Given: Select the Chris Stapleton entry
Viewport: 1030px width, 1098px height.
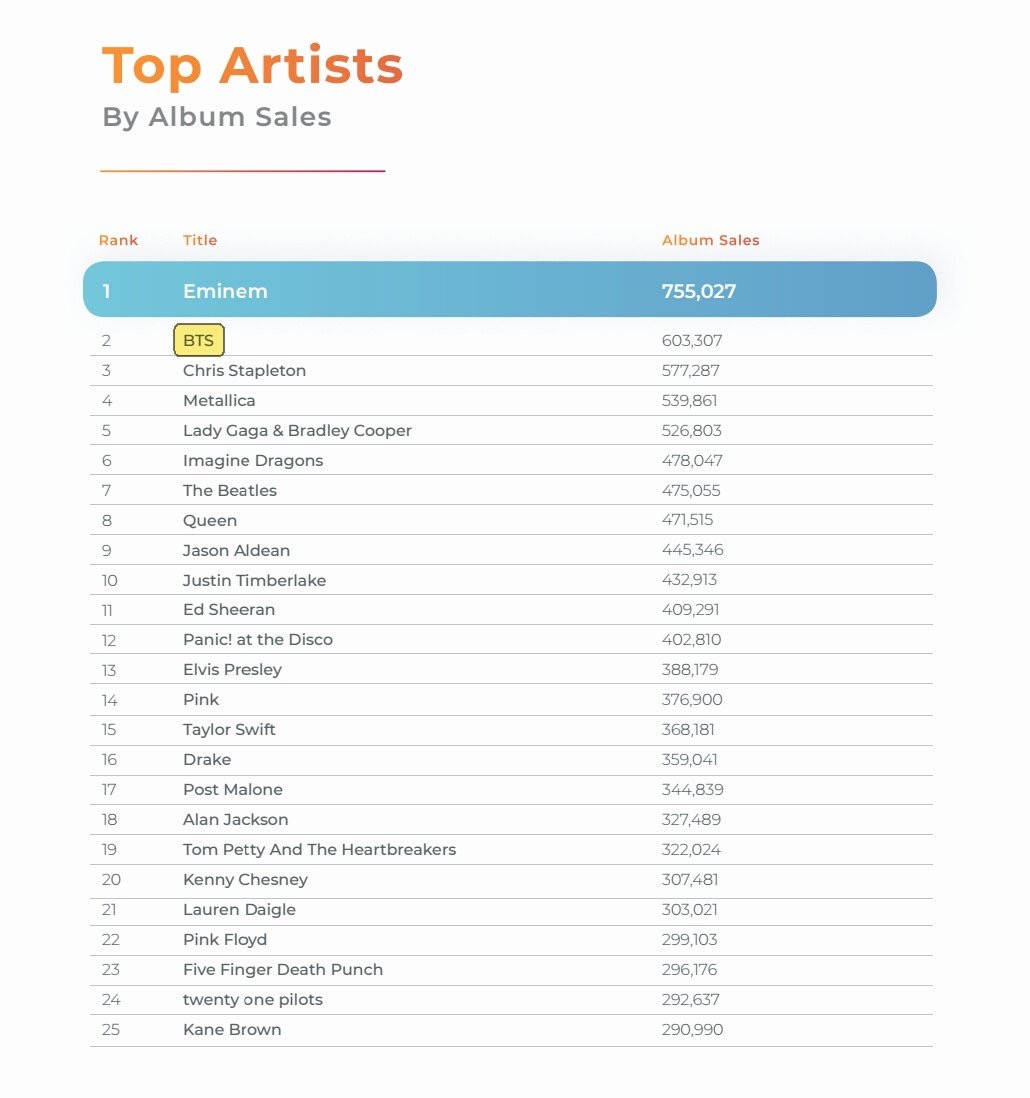Looking at the screenshot, I should pyautogui.click(x=244, y=370).
